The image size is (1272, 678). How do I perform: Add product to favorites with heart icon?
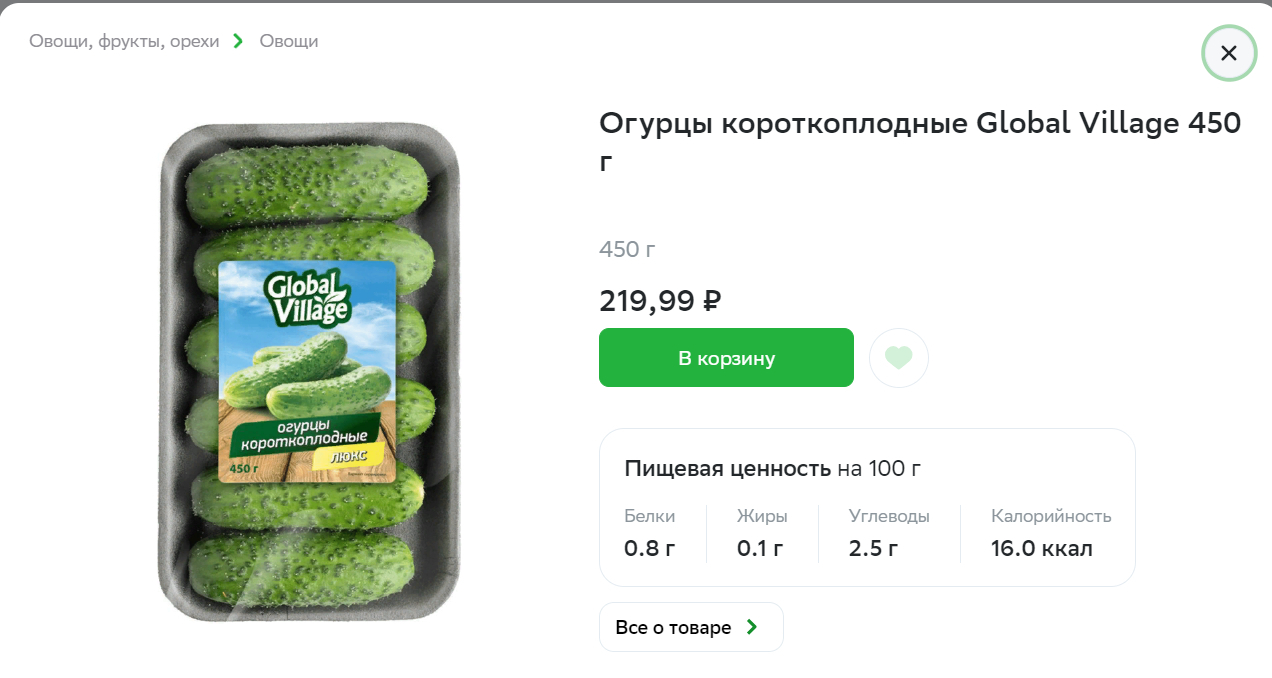898,357
